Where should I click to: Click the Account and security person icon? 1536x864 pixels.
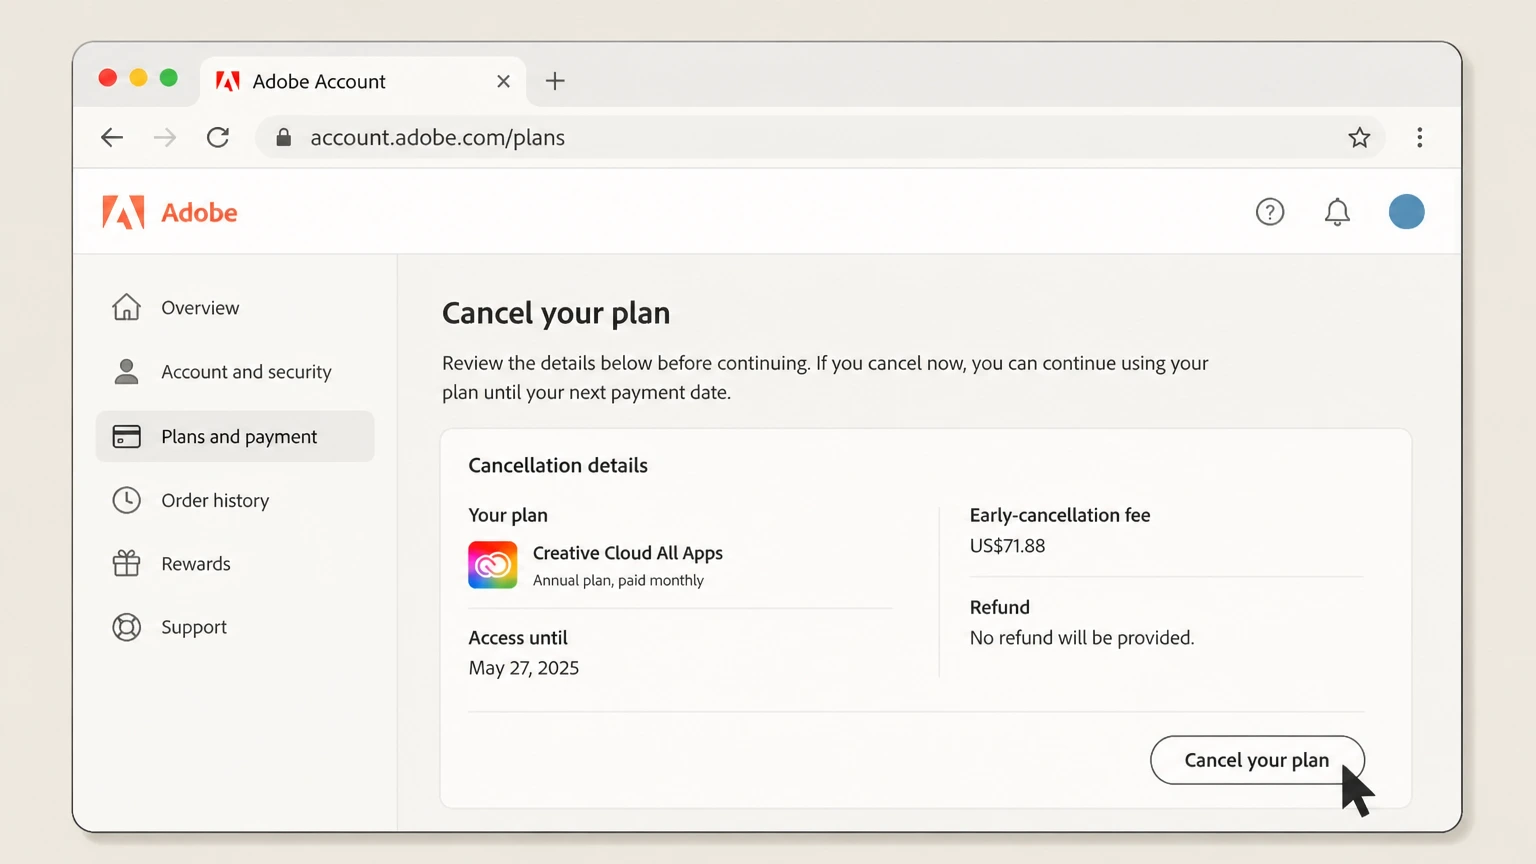(126, 371)
